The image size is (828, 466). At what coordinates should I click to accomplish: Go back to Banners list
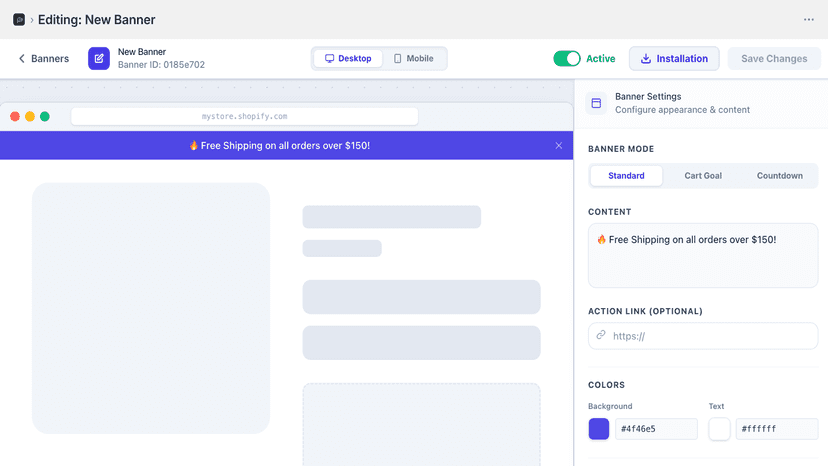pyautogui.click(x=44, y=59)
